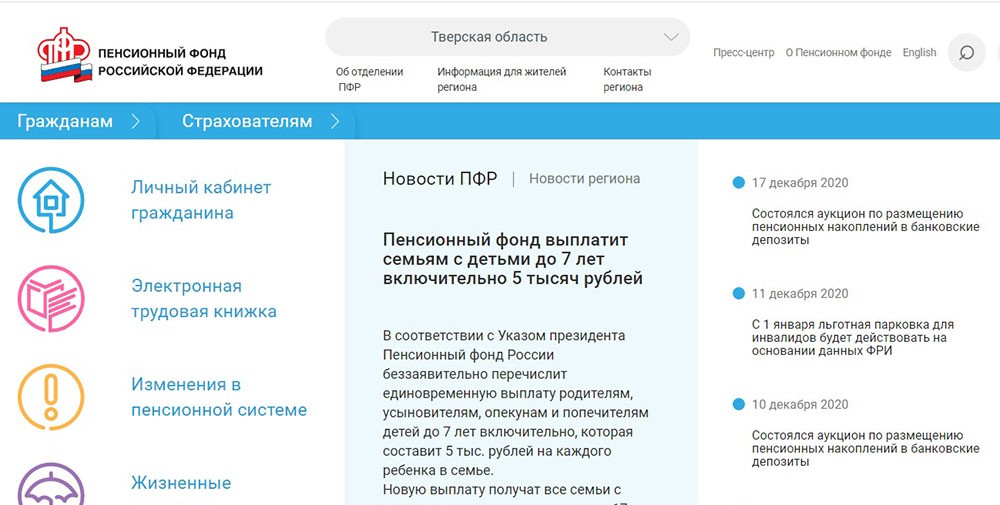Expand the Страхователям menu arrow
The image size is (1000, 505).
click(335, 121)
